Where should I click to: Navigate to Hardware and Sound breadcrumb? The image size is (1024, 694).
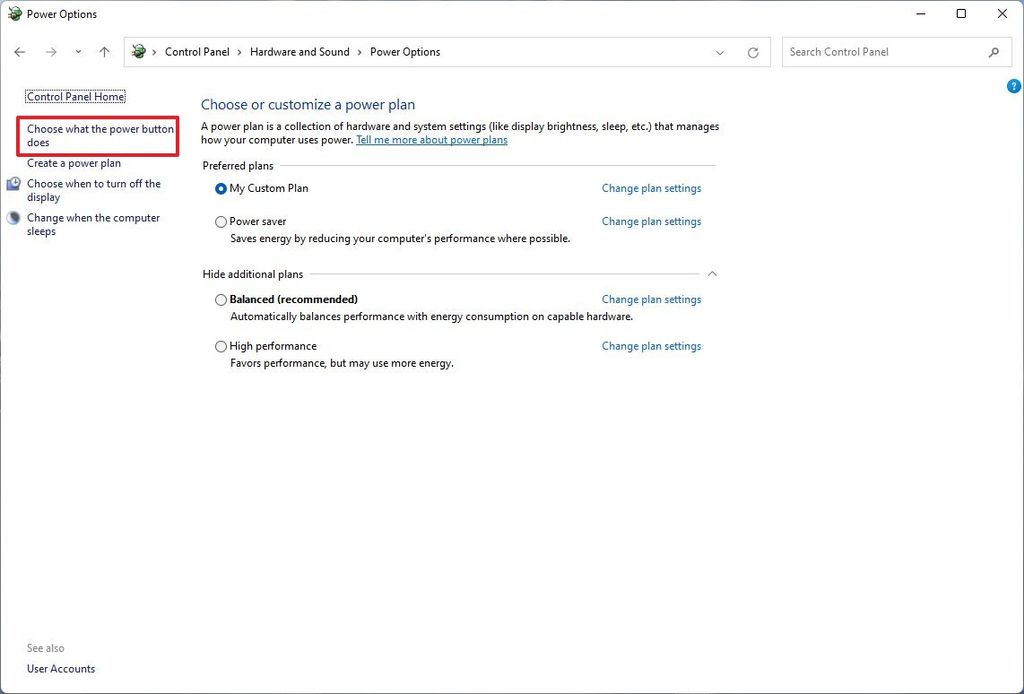tap(300, 51)
